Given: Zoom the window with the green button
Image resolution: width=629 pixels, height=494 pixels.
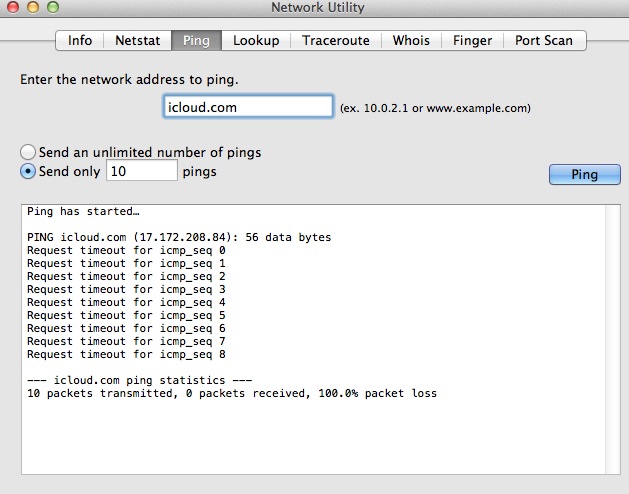Looking at the screenshot, I should (x=49, y=8).
